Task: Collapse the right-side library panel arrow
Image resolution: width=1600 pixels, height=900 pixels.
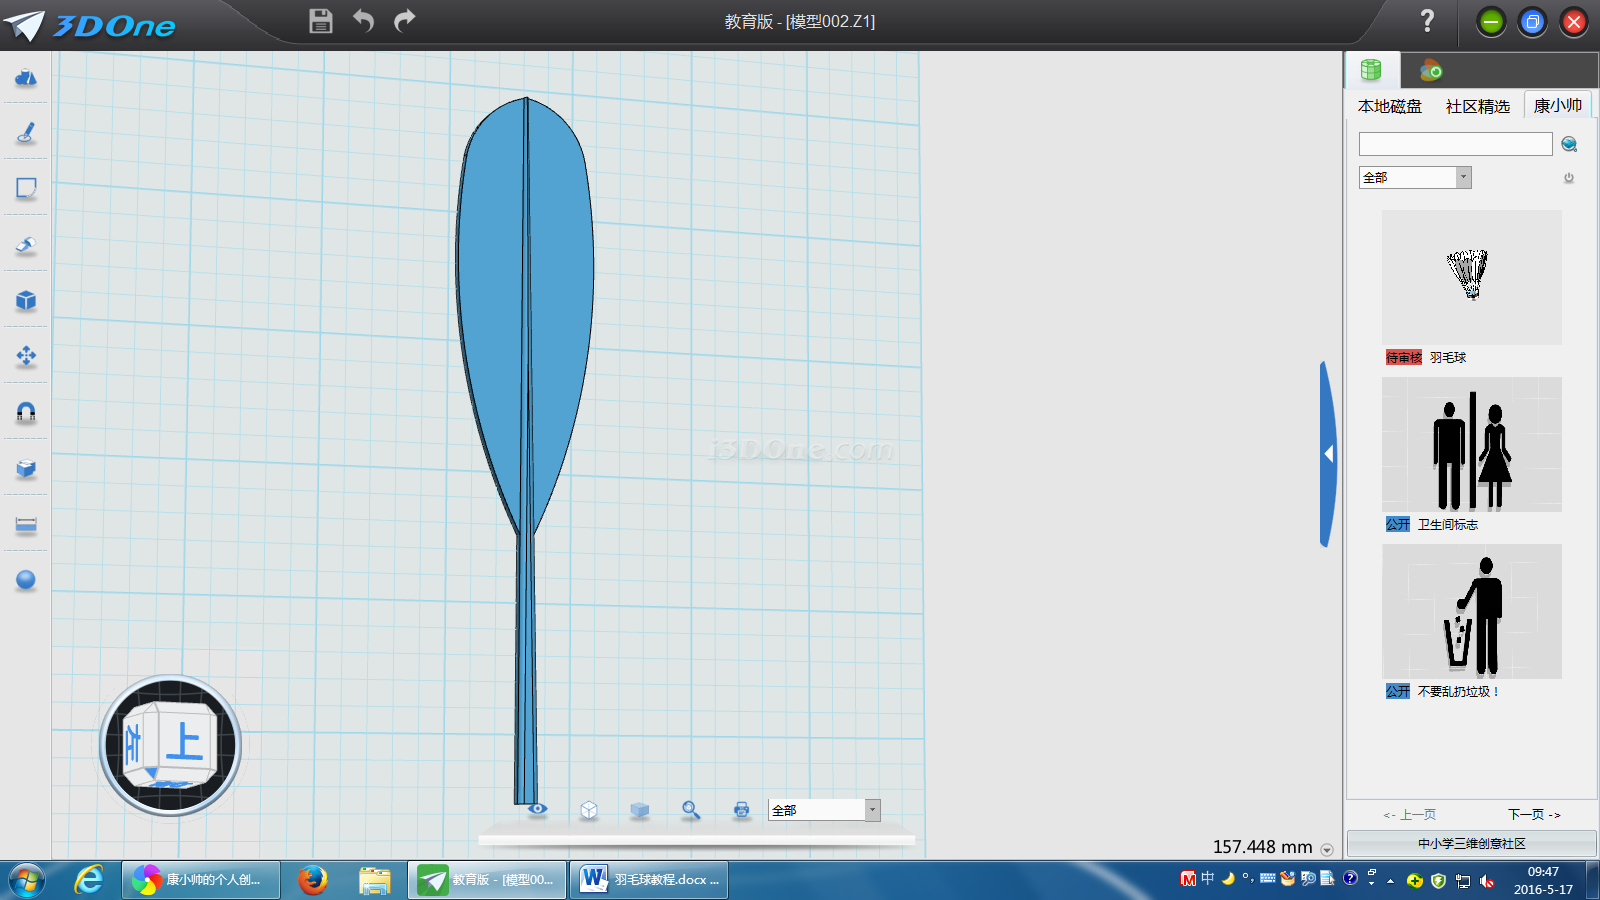Action: click(x=1328, y=454)
